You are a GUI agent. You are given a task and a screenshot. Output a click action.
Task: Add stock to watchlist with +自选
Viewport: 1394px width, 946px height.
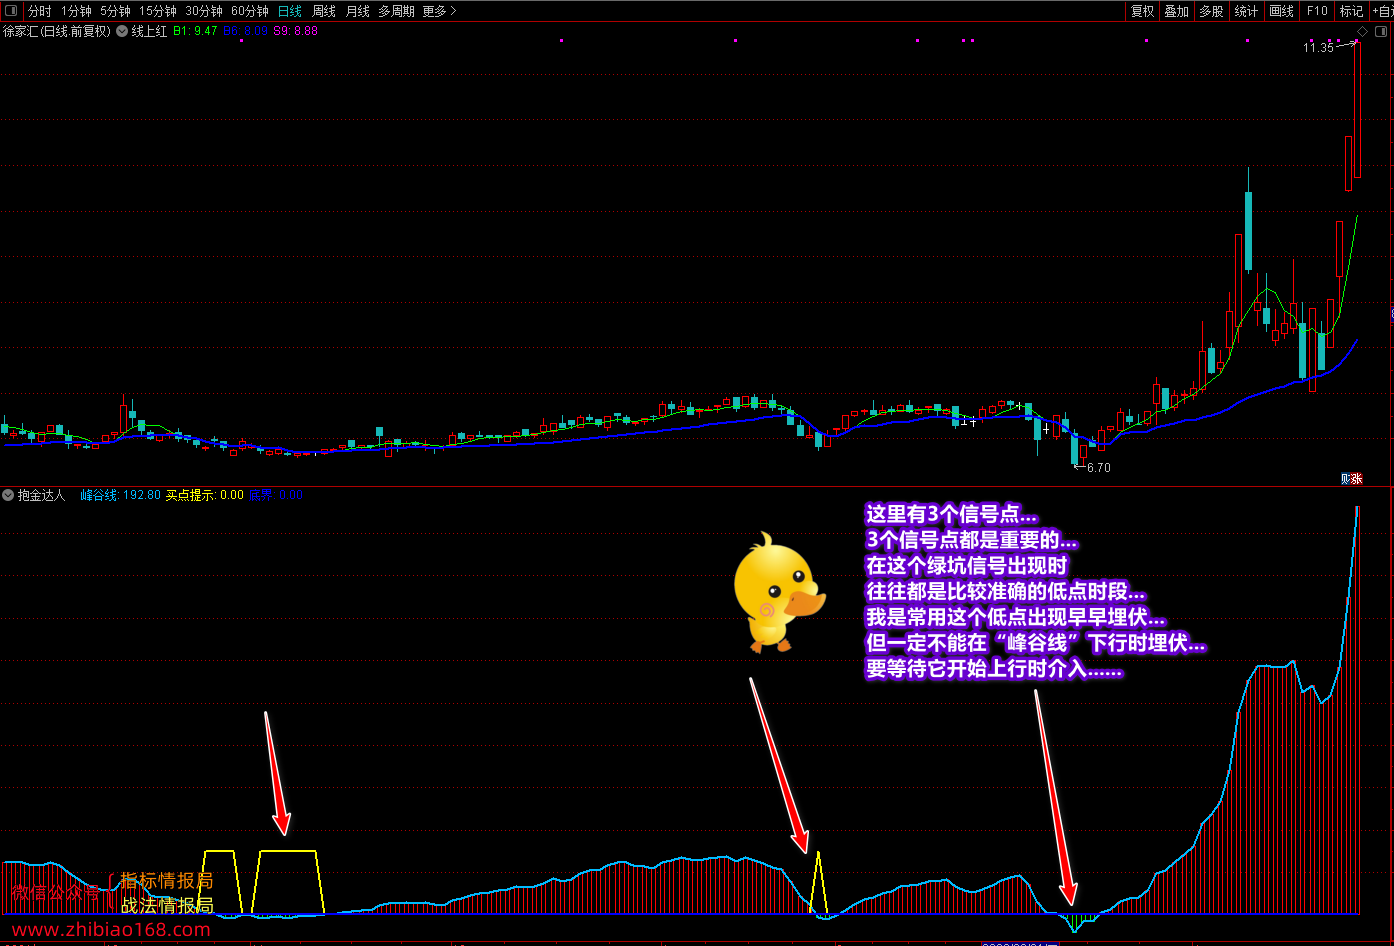click(x=1382, y=11)
